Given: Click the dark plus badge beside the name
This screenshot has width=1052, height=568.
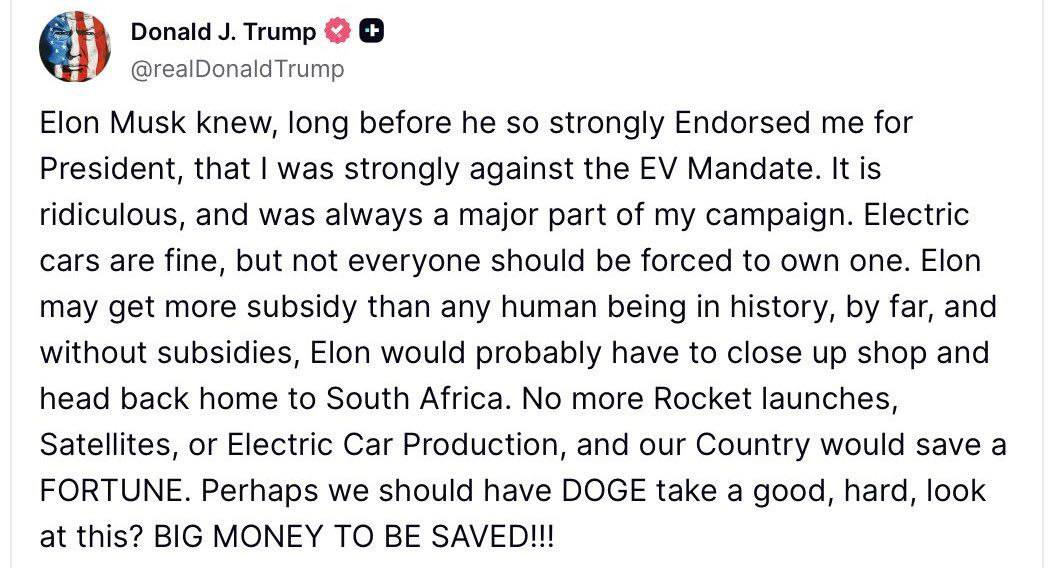Looking at the screenshot, I should pyautogui.click(x=372, y=31).
